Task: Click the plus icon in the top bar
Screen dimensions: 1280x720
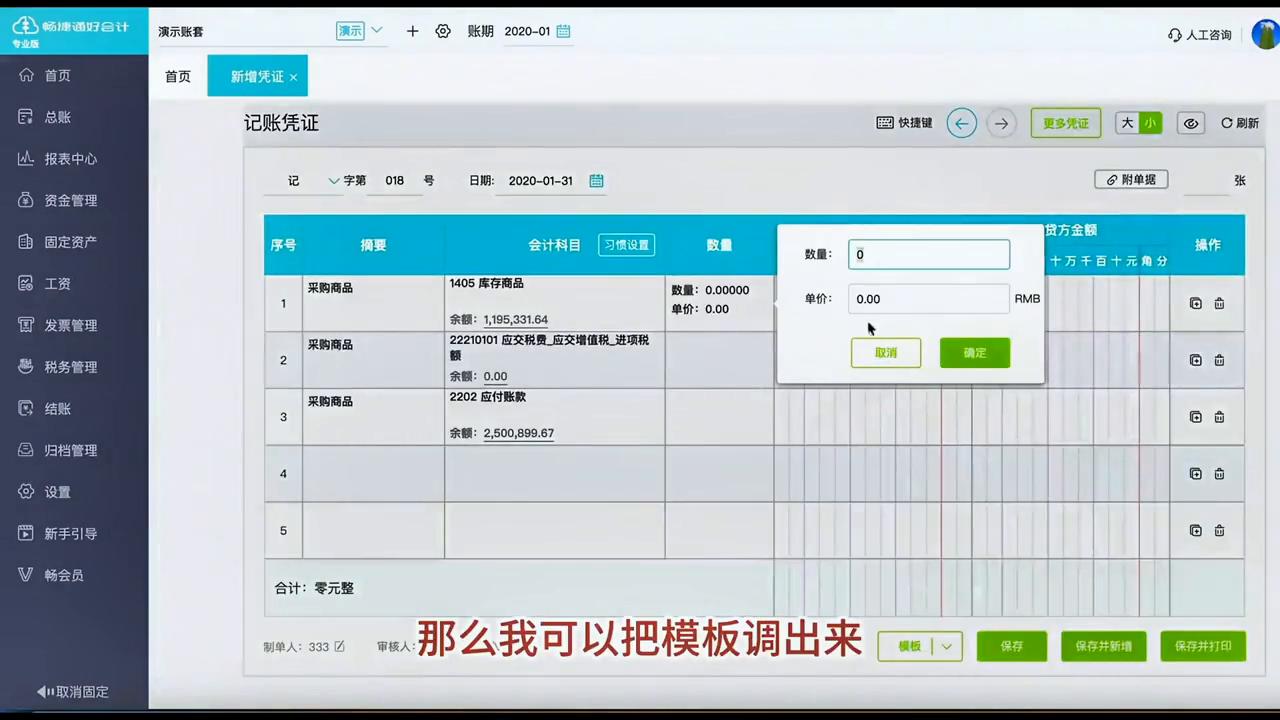Action: coord(412,31)
